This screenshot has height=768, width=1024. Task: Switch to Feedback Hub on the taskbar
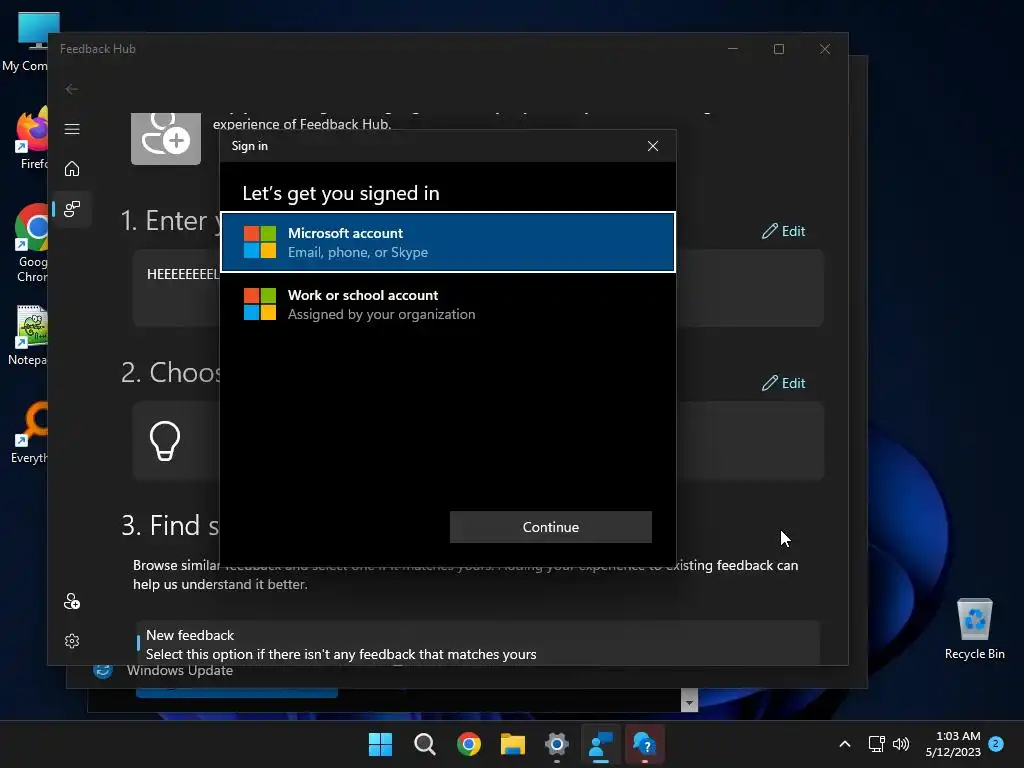pos(601,744)
